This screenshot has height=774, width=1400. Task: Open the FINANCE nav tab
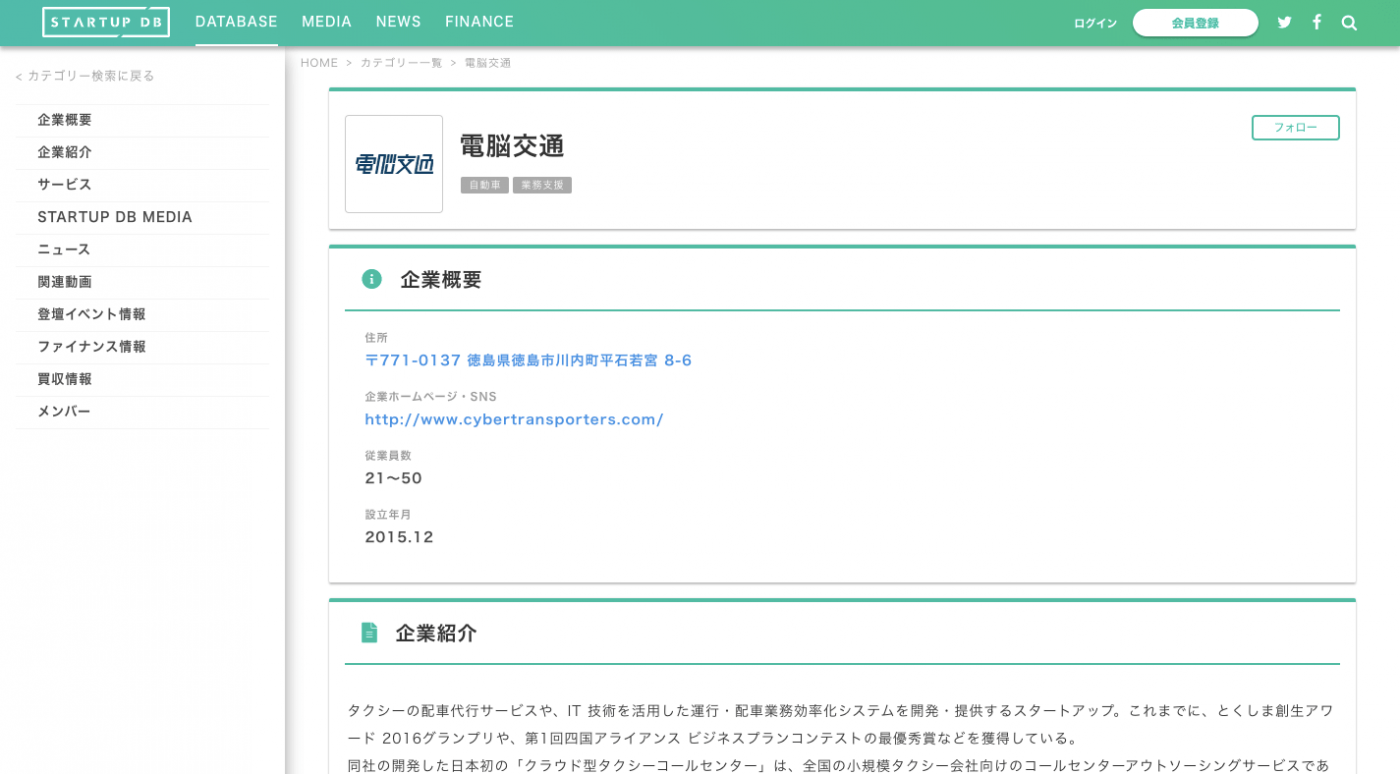(x=479, y=22)
